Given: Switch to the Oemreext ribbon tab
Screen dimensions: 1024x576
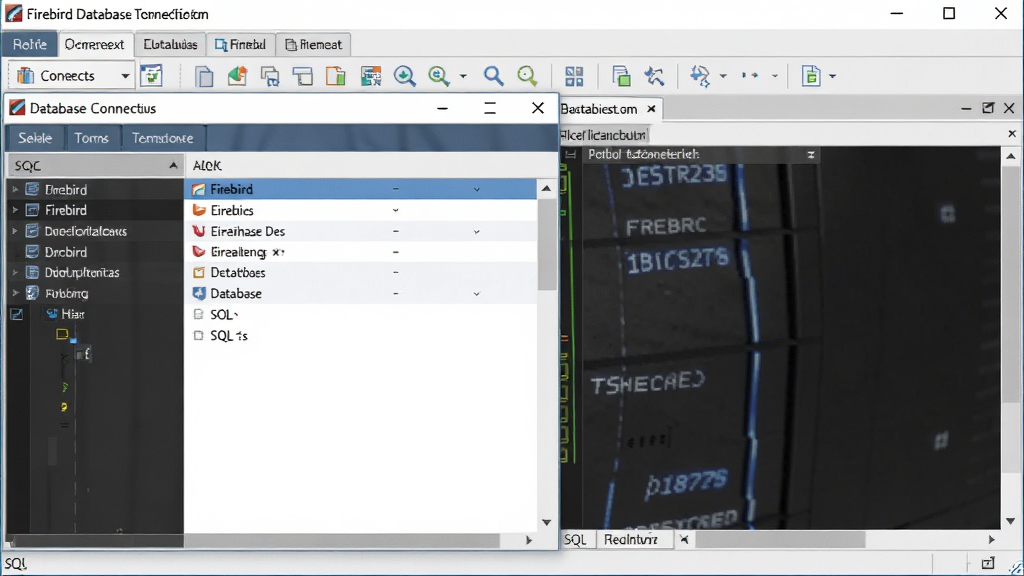Looking at the screenshot, I should 95,44.
